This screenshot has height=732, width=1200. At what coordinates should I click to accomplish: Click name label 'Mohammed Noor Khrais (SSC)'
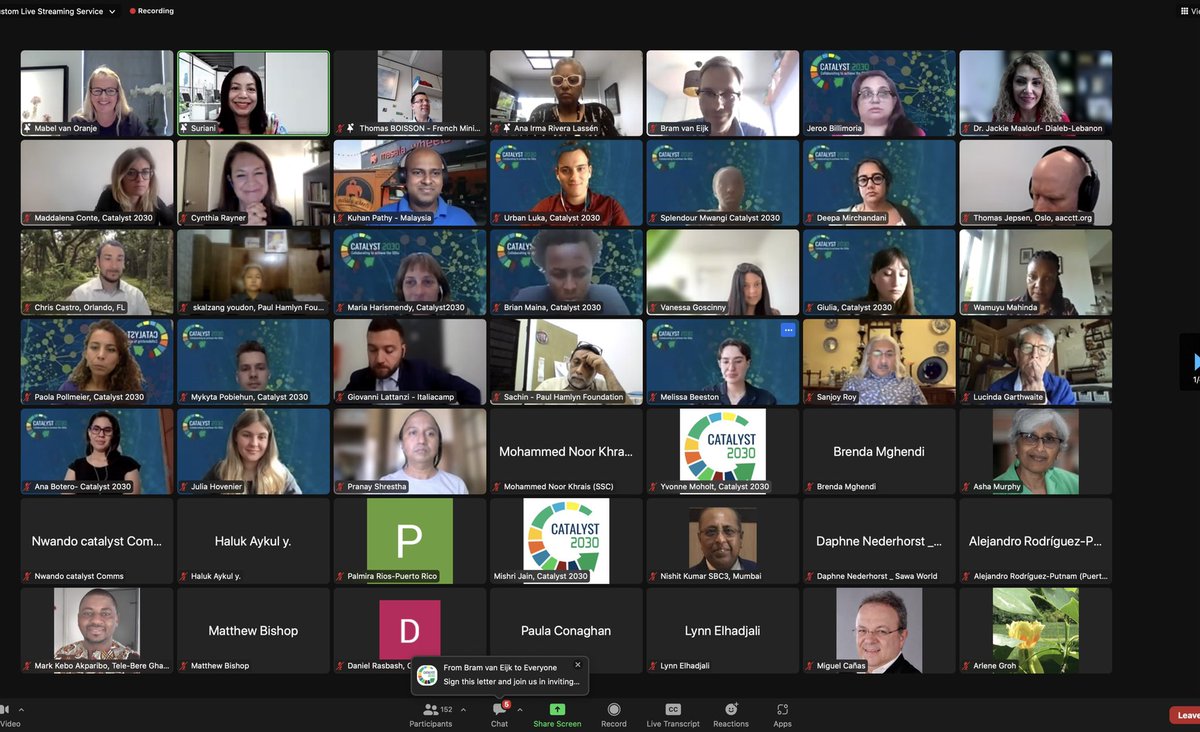[x=558, y=486]
